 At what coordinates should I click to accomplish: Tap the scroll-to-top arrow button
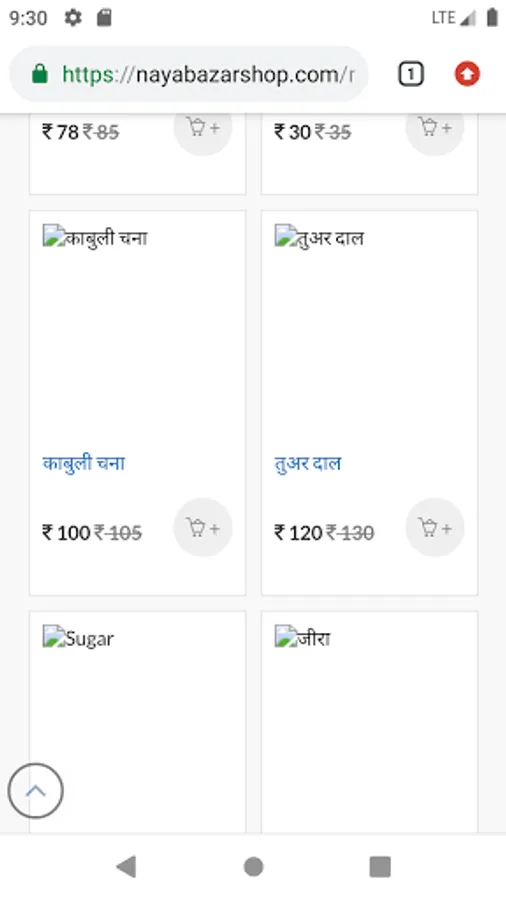point(36,790)
